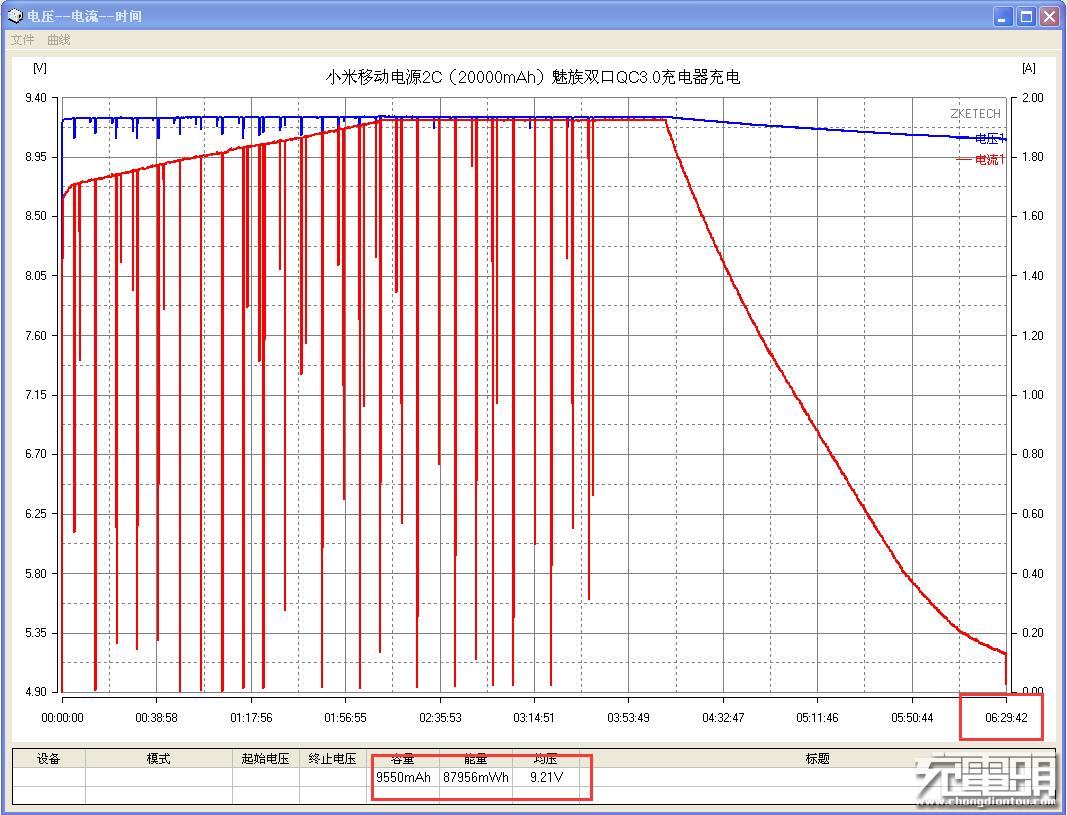Click the 06:29:42 time axis label
The width and height of the screenshot is (1067, 815).
click(x=1006, y=718)
